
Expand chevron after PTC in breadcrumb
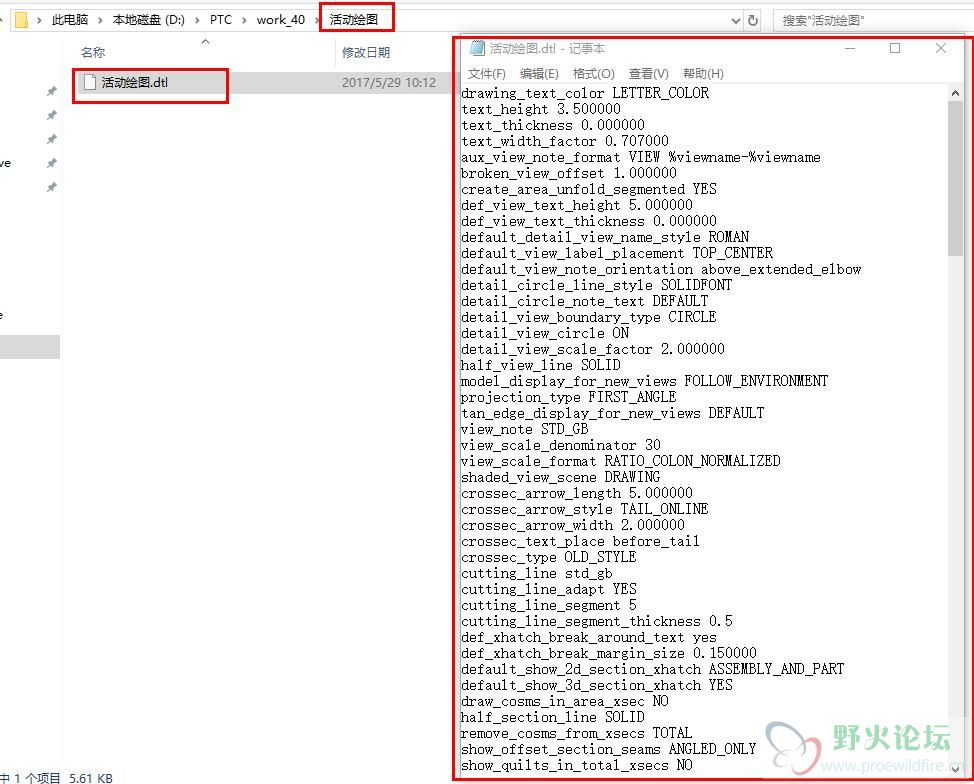244,21
